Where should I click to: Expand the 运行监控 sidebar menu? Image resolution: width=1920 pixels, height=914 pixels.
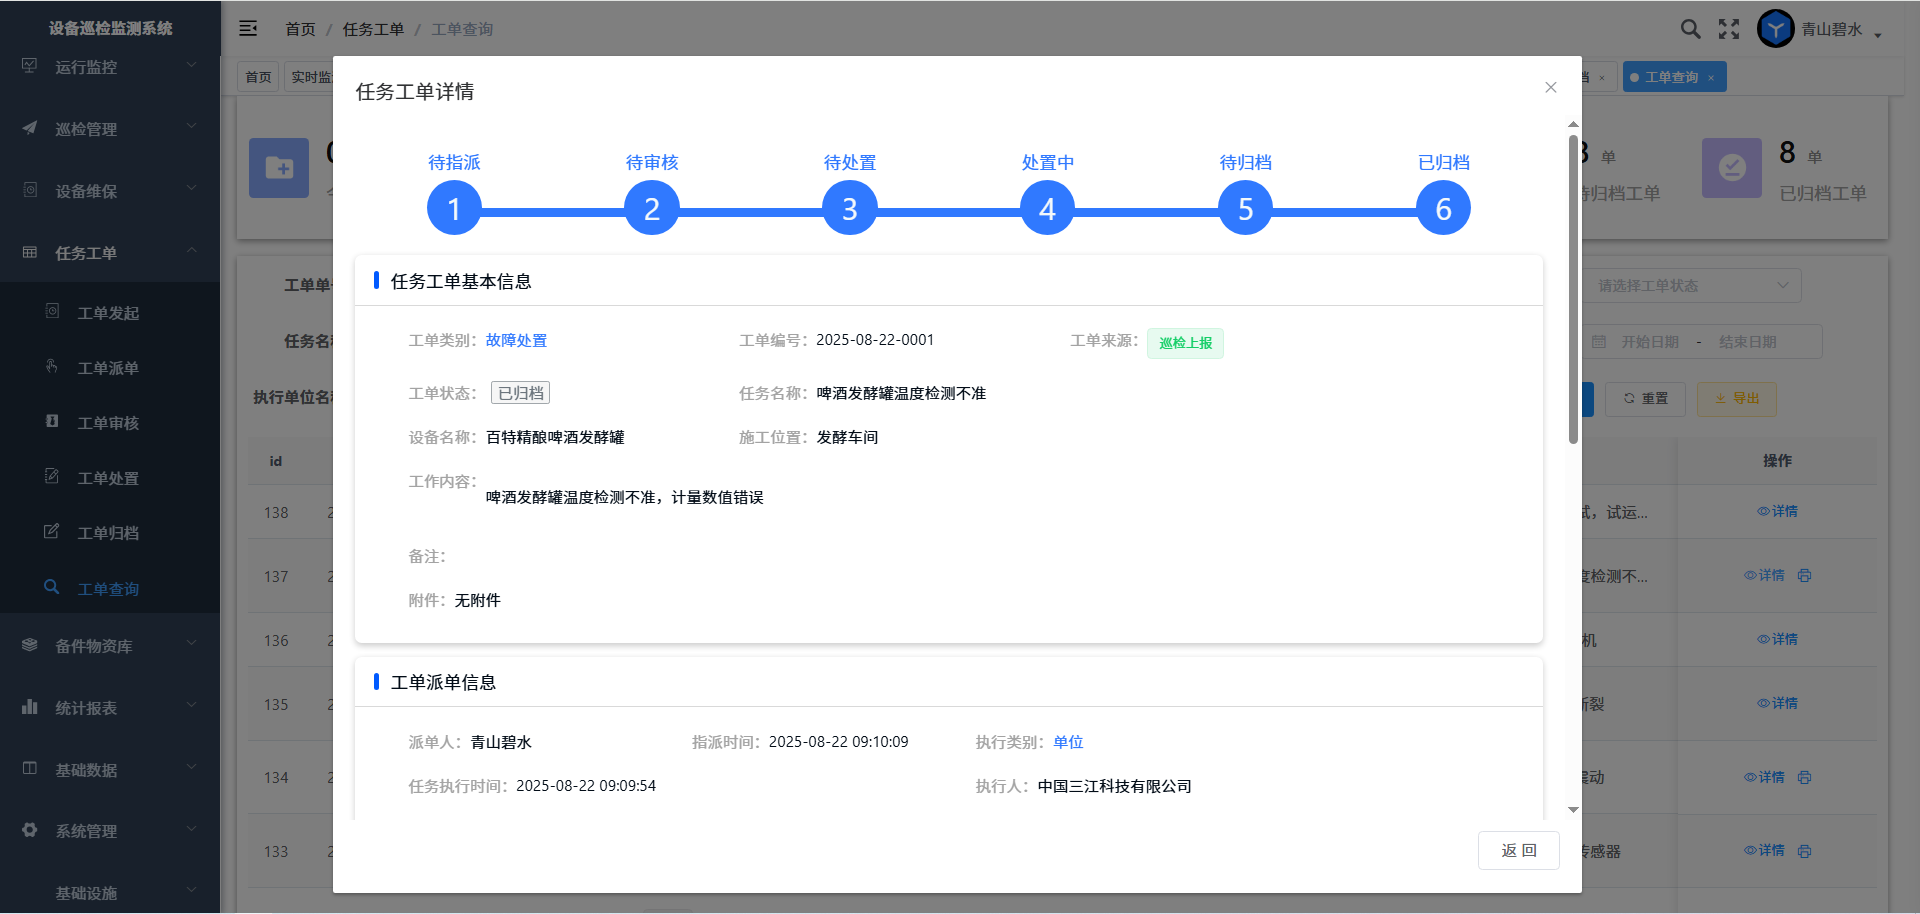pyautogui.click(x=110, y=67)
